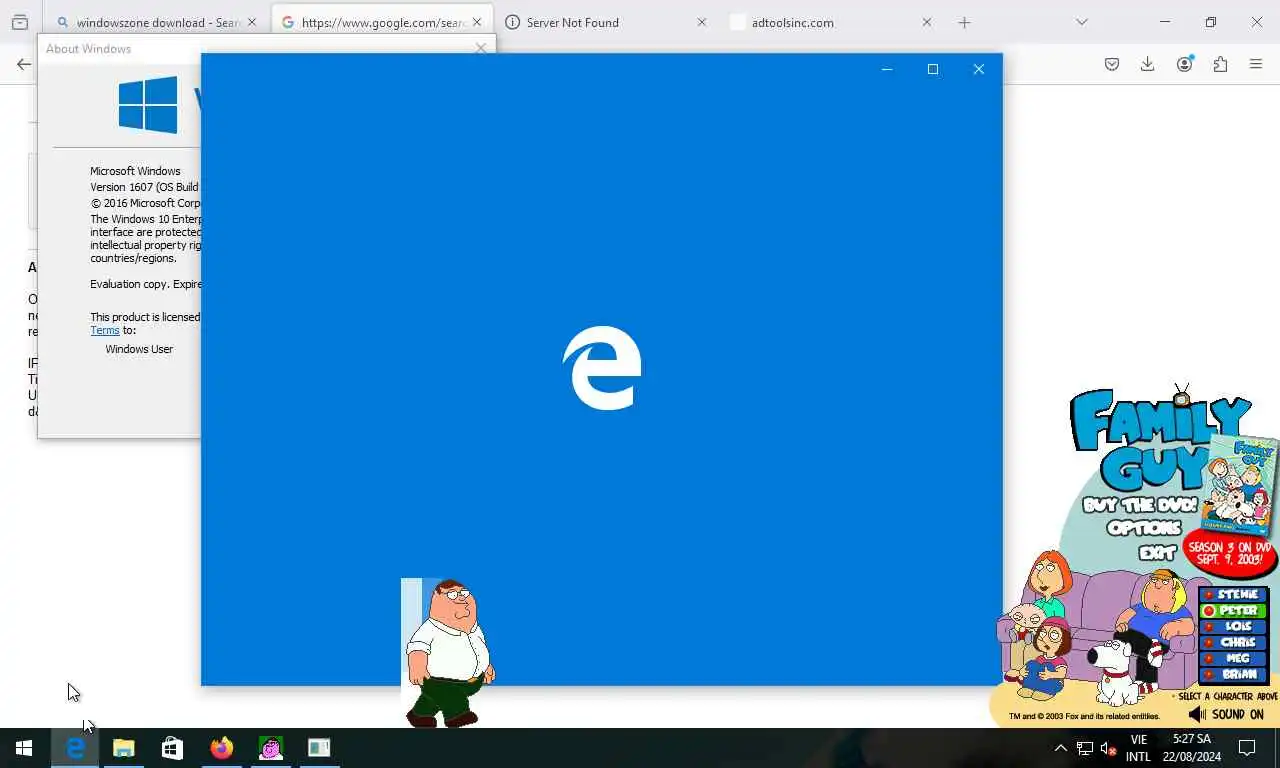Image resolution: width=1280 pixels, height=768 pixels.
Task: Select the Peter character option
Action: tap(1233, 610)
